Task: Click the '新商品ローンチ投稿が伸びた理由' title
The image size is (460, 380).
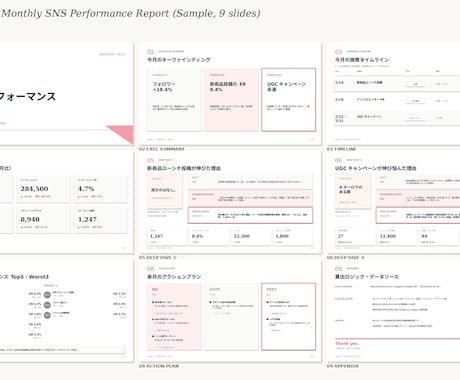Action: coord(184,168)
